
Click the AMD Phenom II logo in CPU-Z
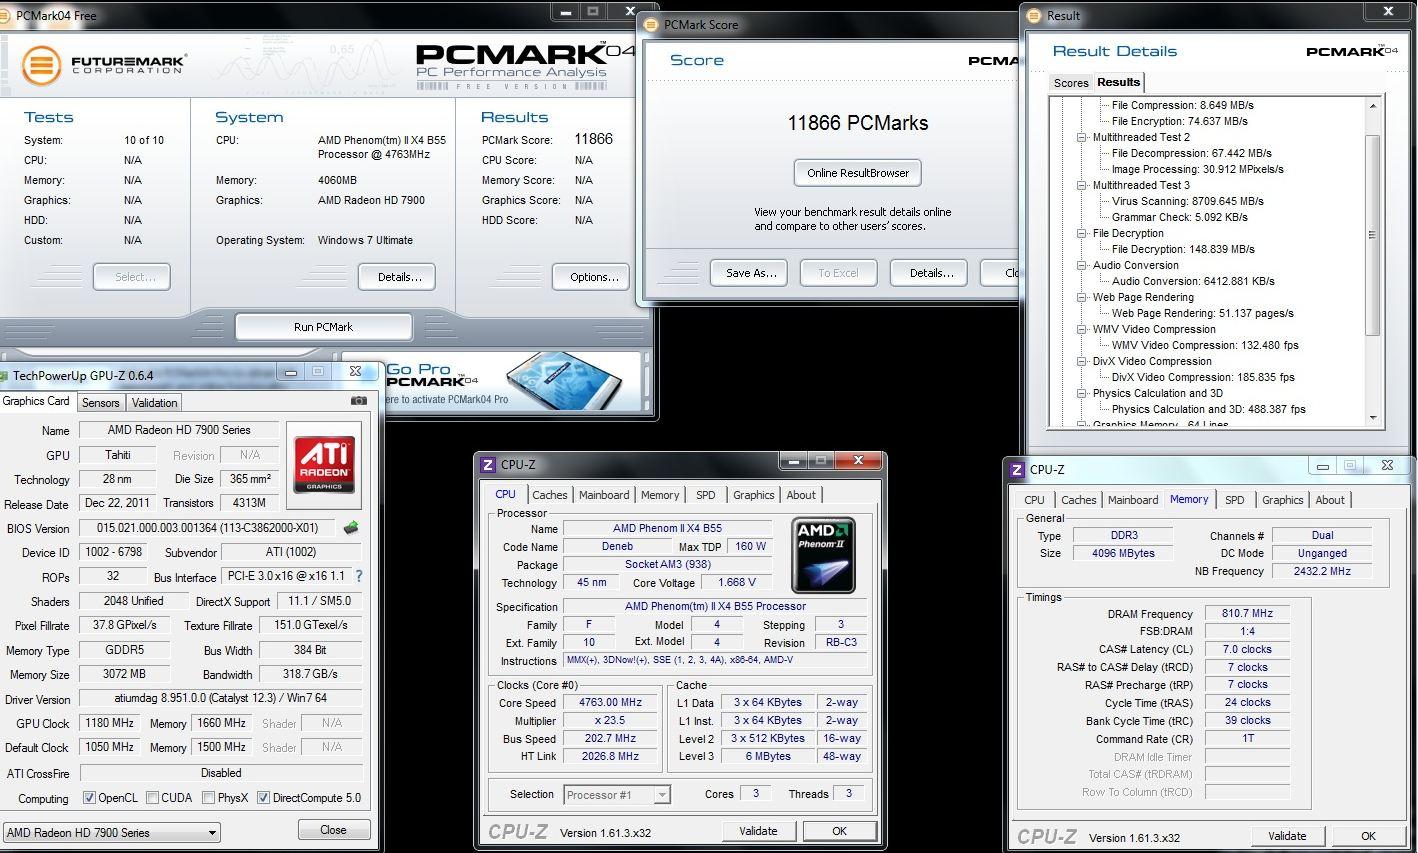click(824, 555)
